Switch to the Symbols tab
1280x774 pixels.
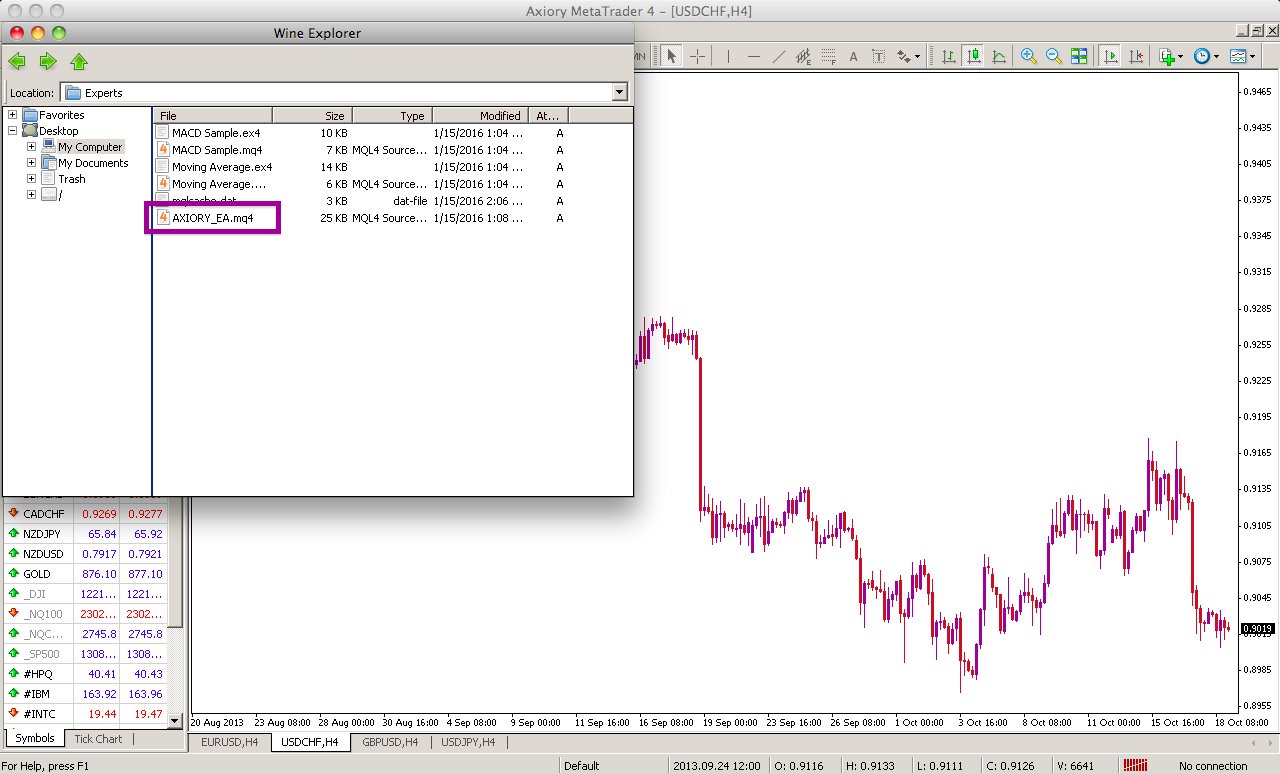[x=35, y=739]
